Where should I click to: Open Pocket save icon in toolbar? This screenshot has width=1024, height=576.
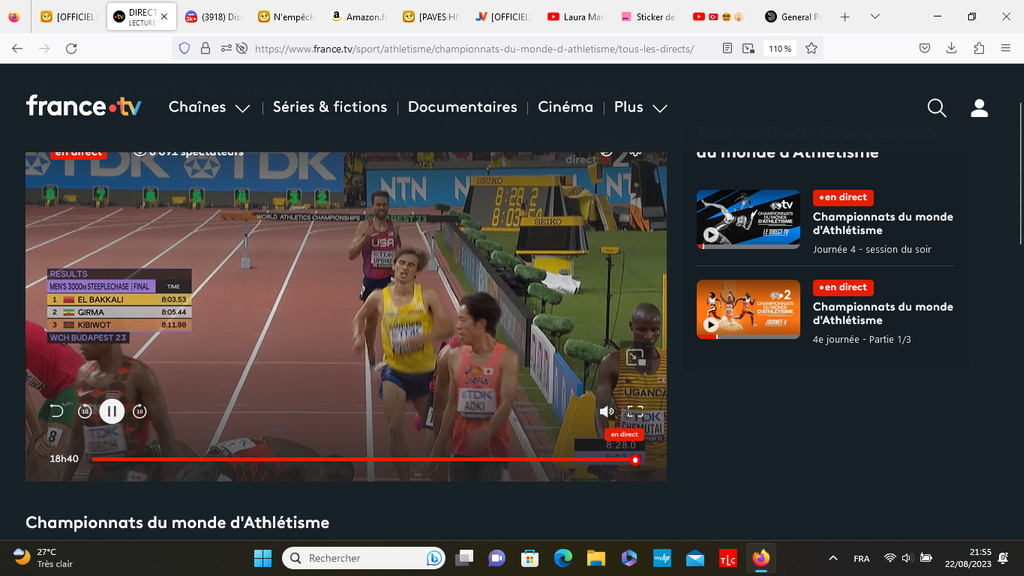click(924, 48)
